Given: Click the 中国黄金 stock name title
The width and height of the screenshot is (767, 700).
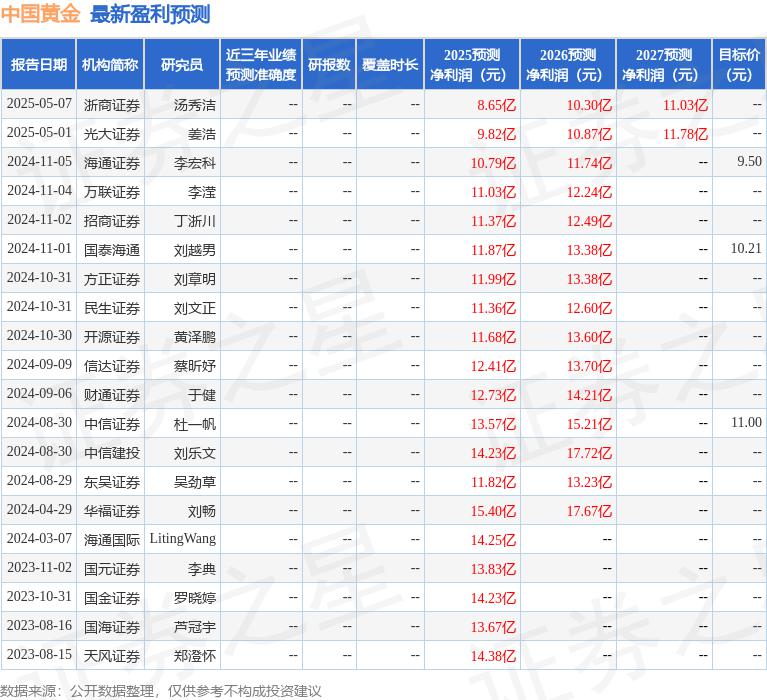Looking at the screenshot, I should click(x=41, y=14).
